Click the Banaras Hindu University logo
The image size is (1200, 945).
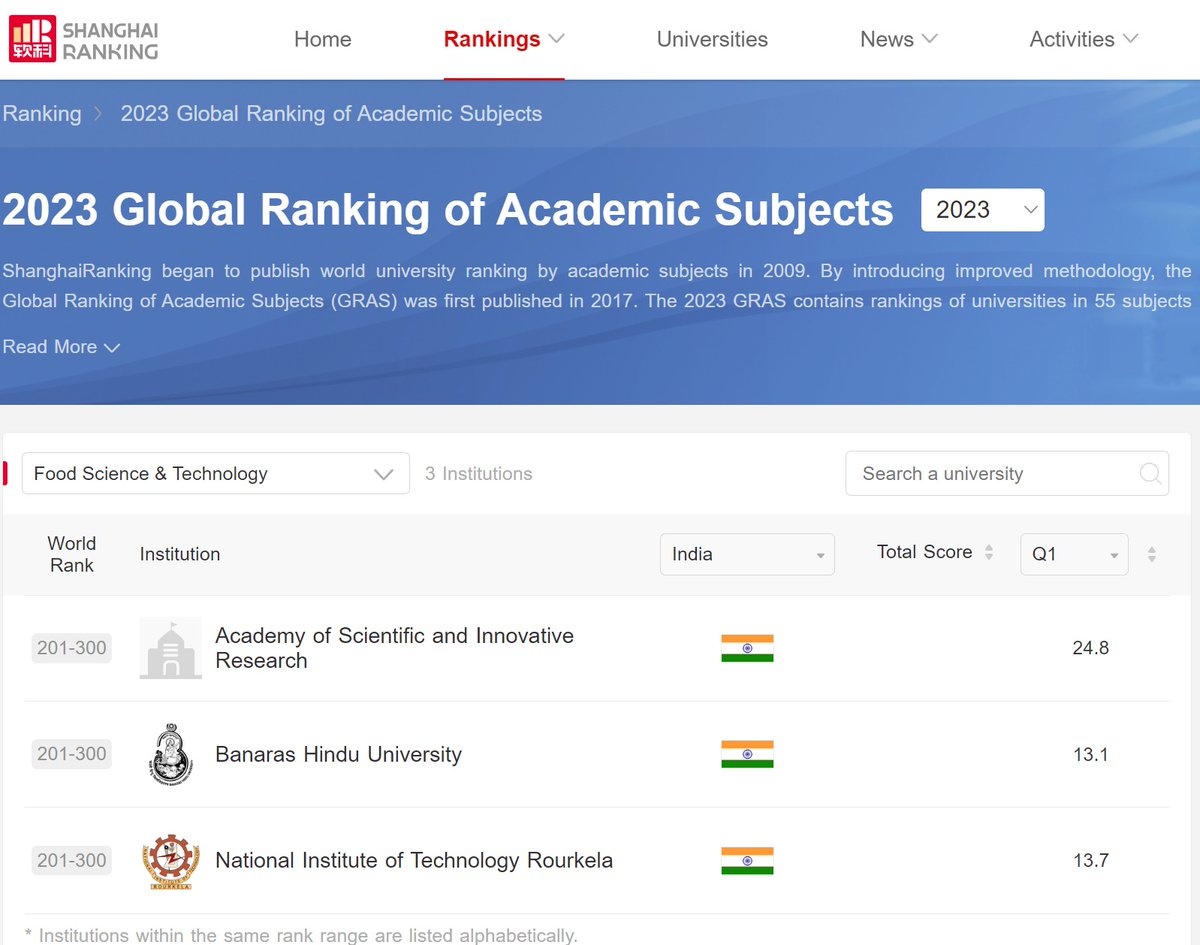coord(171,754)
